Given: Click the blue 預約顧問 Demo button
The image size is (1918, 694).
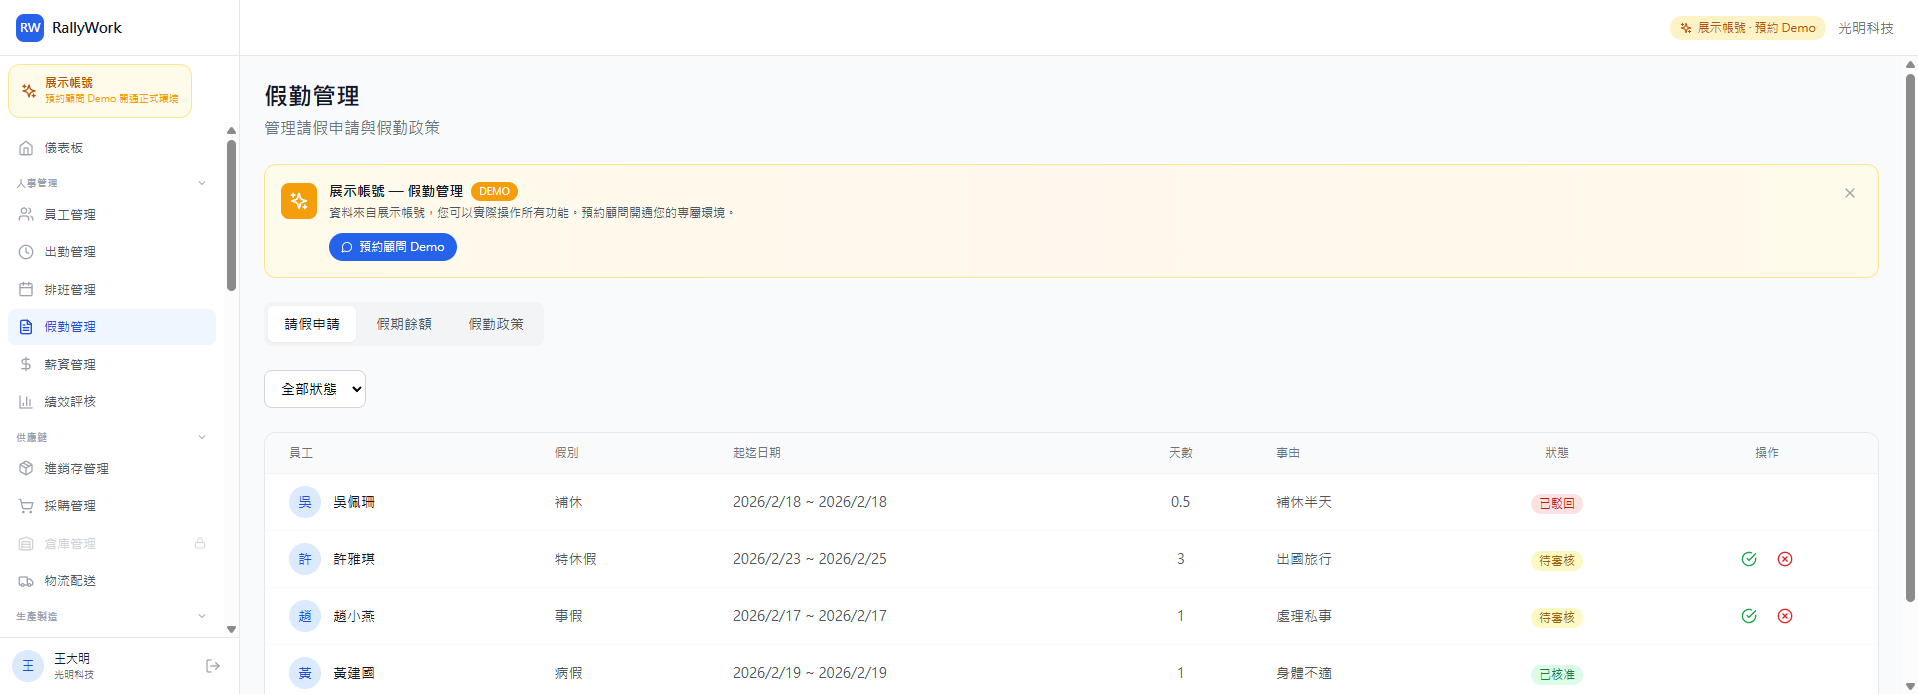Looking at the screenshot, I should click(x=393, y=247).
